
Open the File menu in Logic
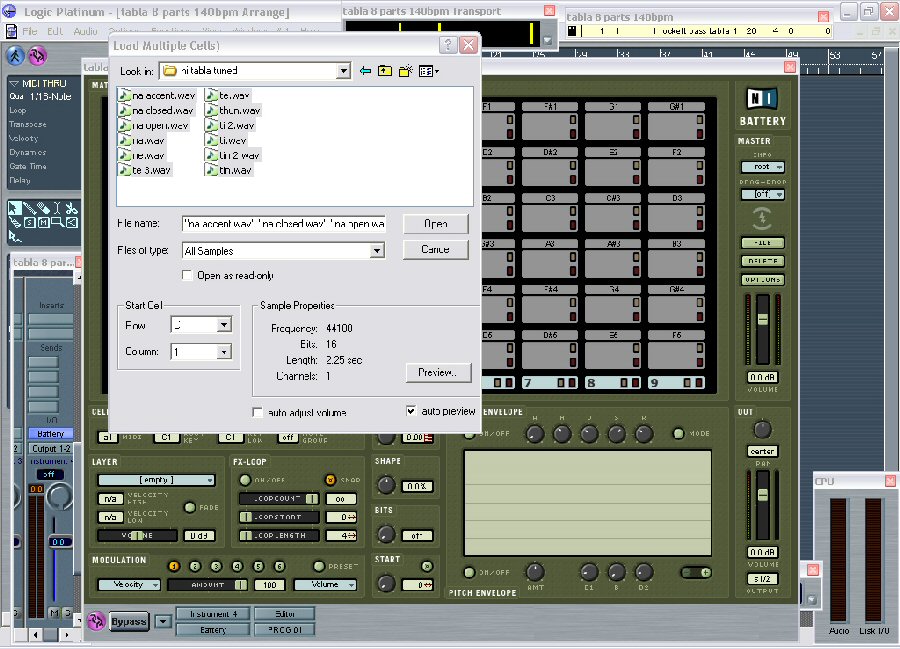click(x=27, y=31)
